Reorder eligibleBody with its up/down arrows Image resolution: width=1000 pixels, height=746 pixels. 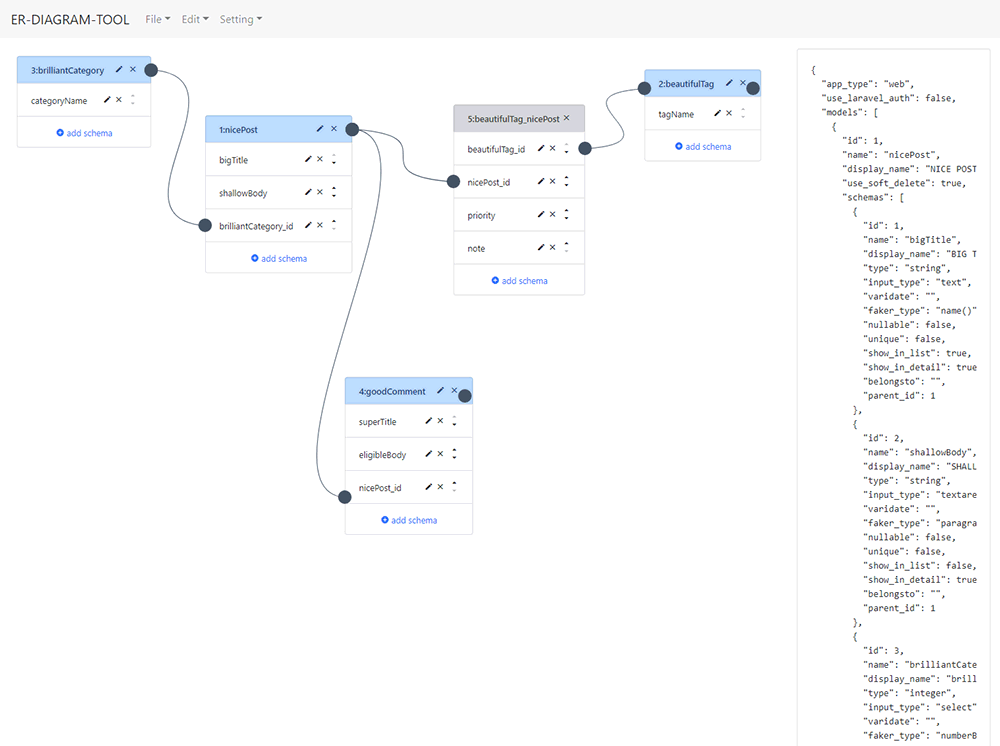click(454, 454)
